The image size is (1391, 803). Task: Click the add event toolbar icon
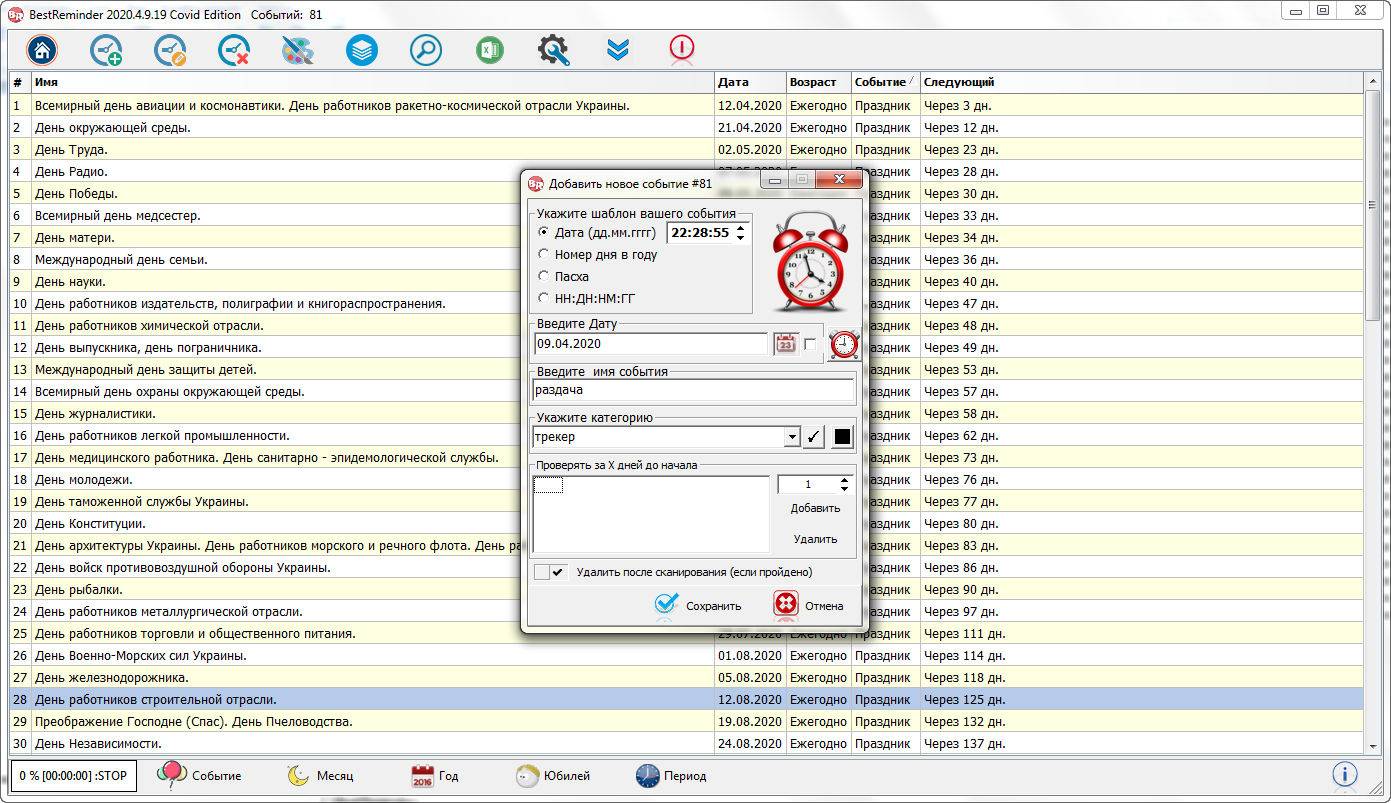click(x=106, y=50)
